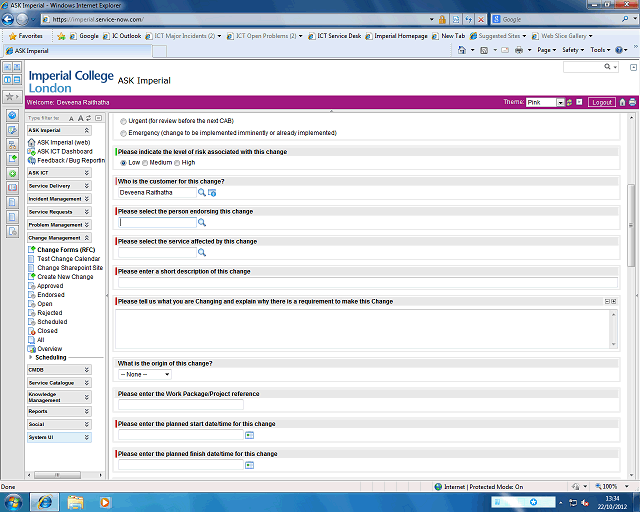Select the Low risk radio button
The width and height of the screenshot is (640, 512).
click(124, 162)
